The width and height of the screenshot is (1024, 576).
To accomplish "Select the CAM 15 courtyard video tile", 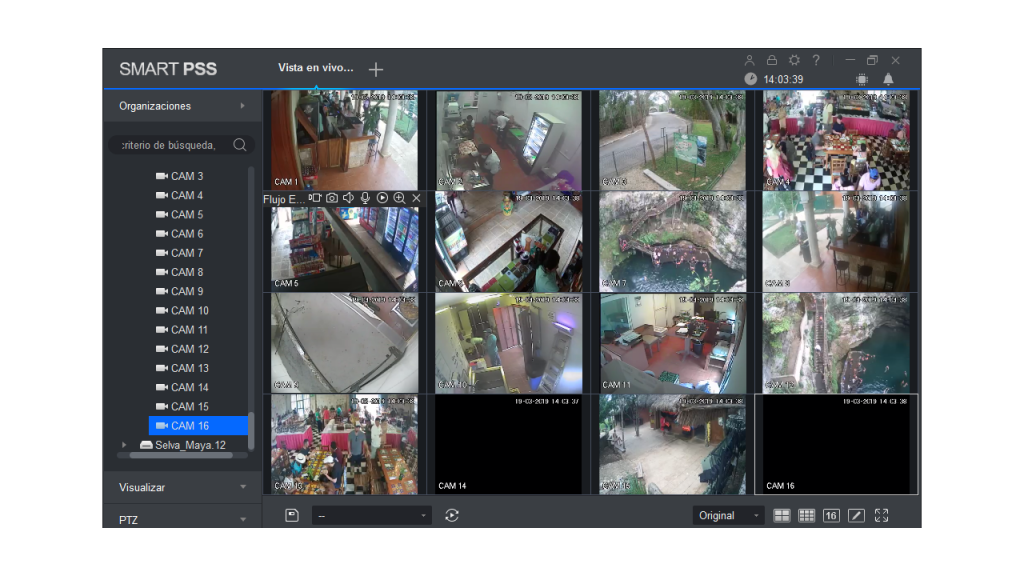I will (672, 444).
